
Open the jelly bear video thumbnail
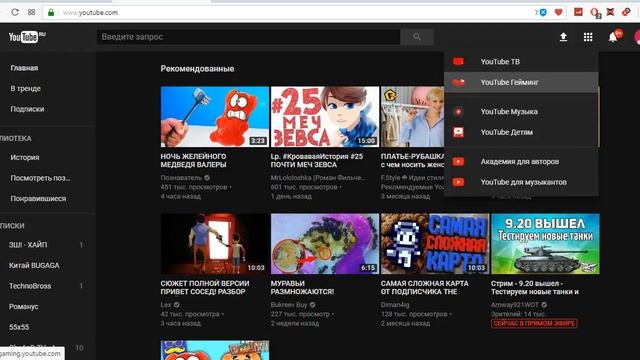click(215, 116)
